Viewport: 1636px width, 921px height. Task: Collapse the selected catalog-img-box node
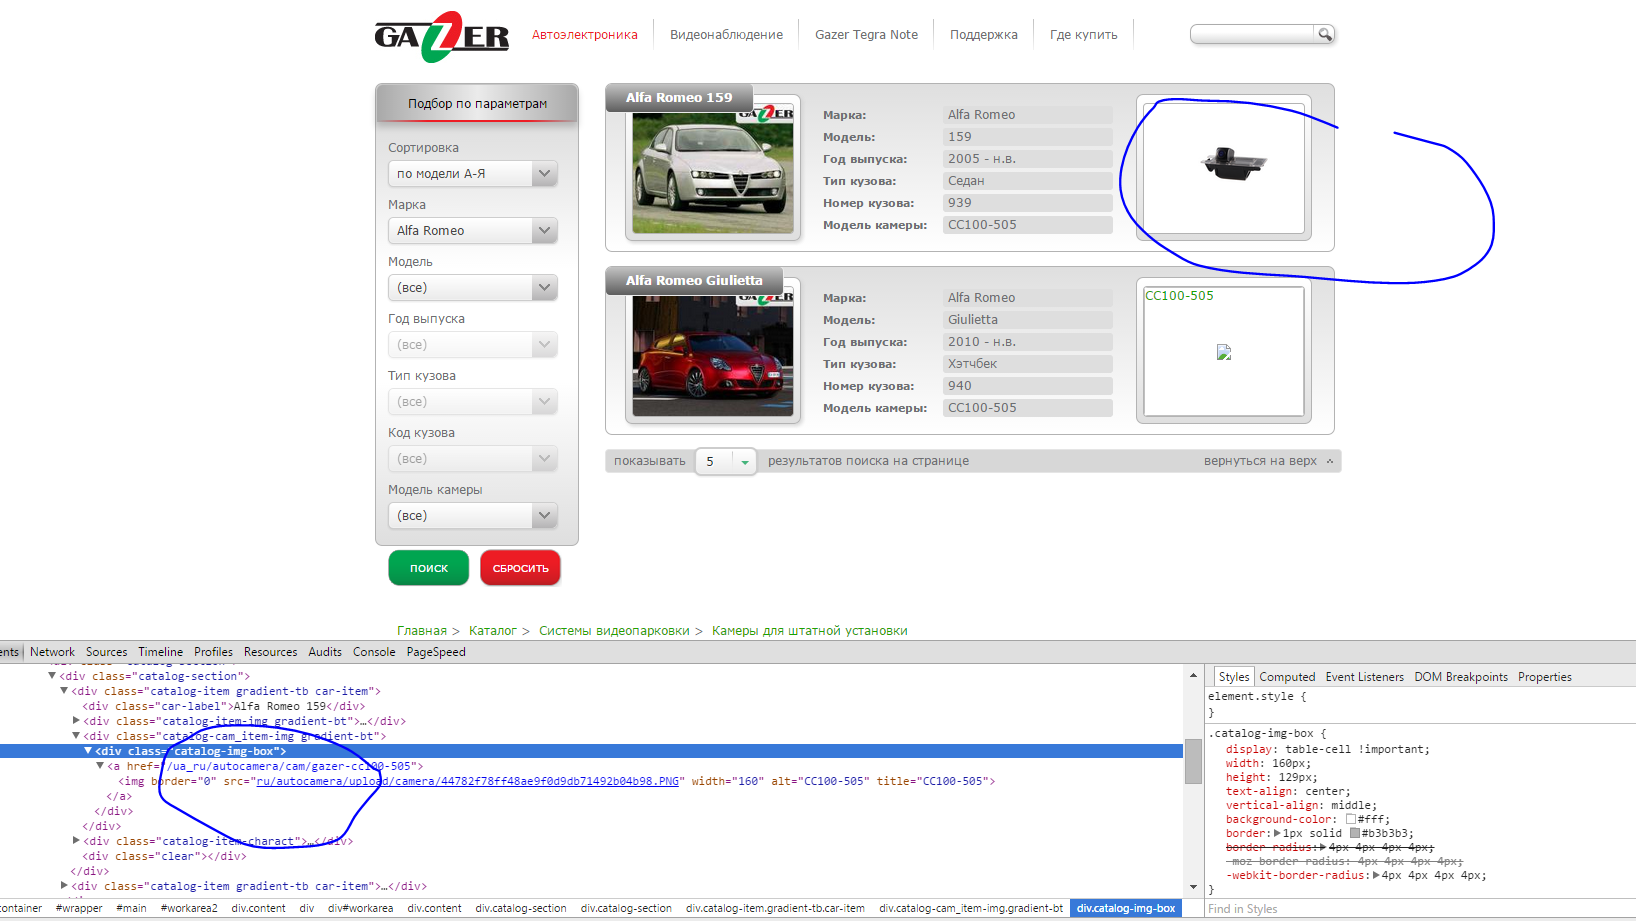[x=88, y=750]
